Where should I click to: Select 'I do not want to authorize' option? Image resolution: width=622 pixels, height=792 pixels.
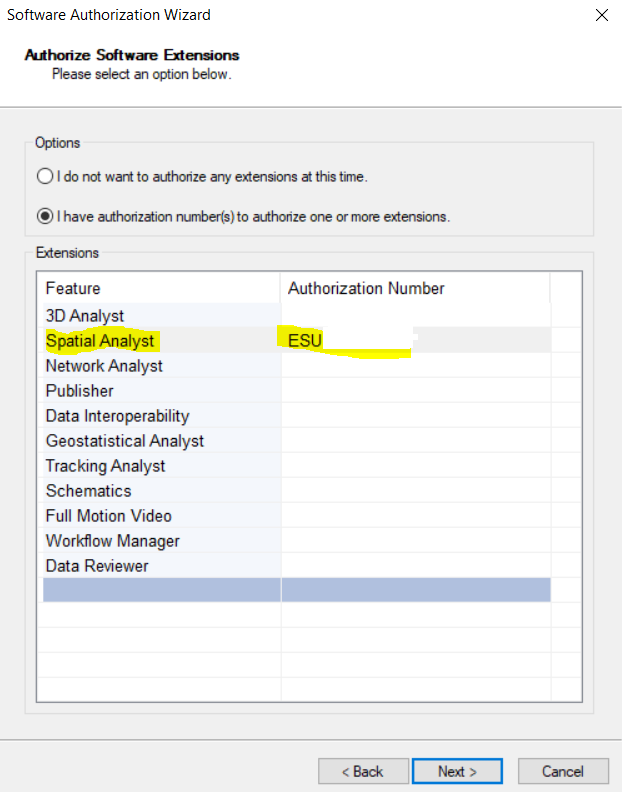45,177
